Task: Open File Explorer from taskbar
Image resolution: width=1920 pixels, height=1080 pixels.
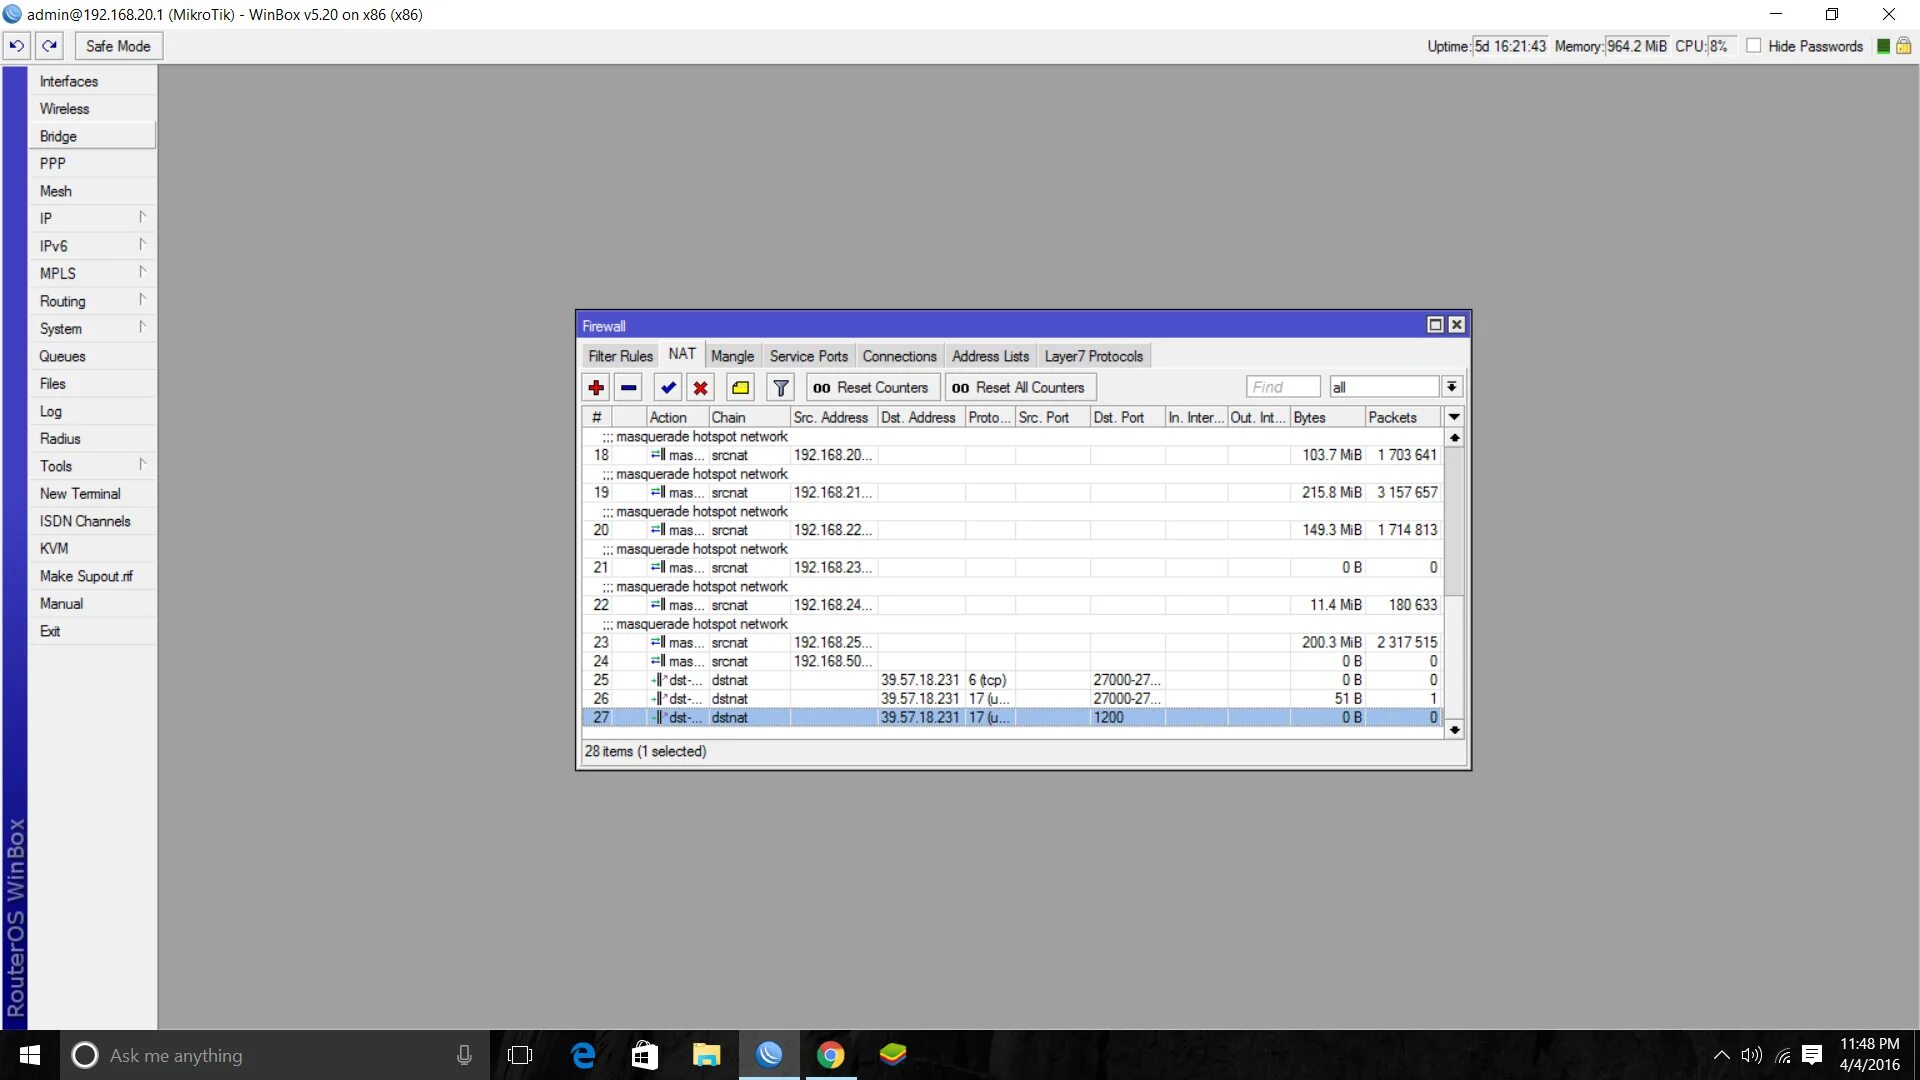Action: point(707,1055)
